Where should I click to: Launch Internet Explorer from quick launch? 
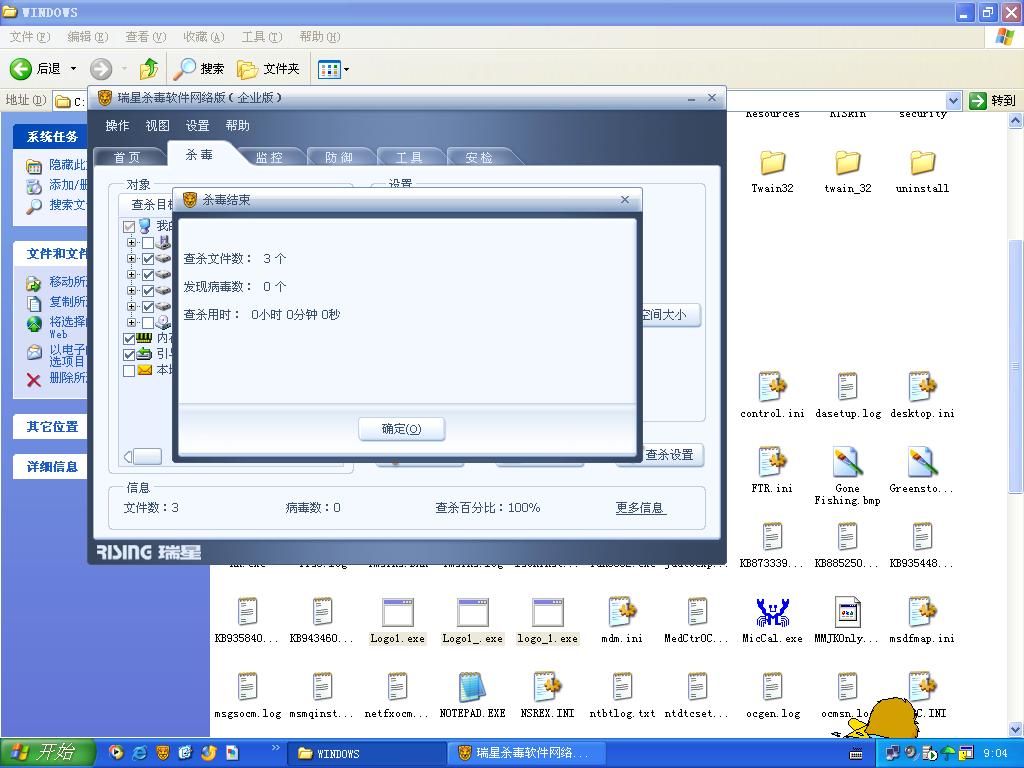click(x=139, y=753)
